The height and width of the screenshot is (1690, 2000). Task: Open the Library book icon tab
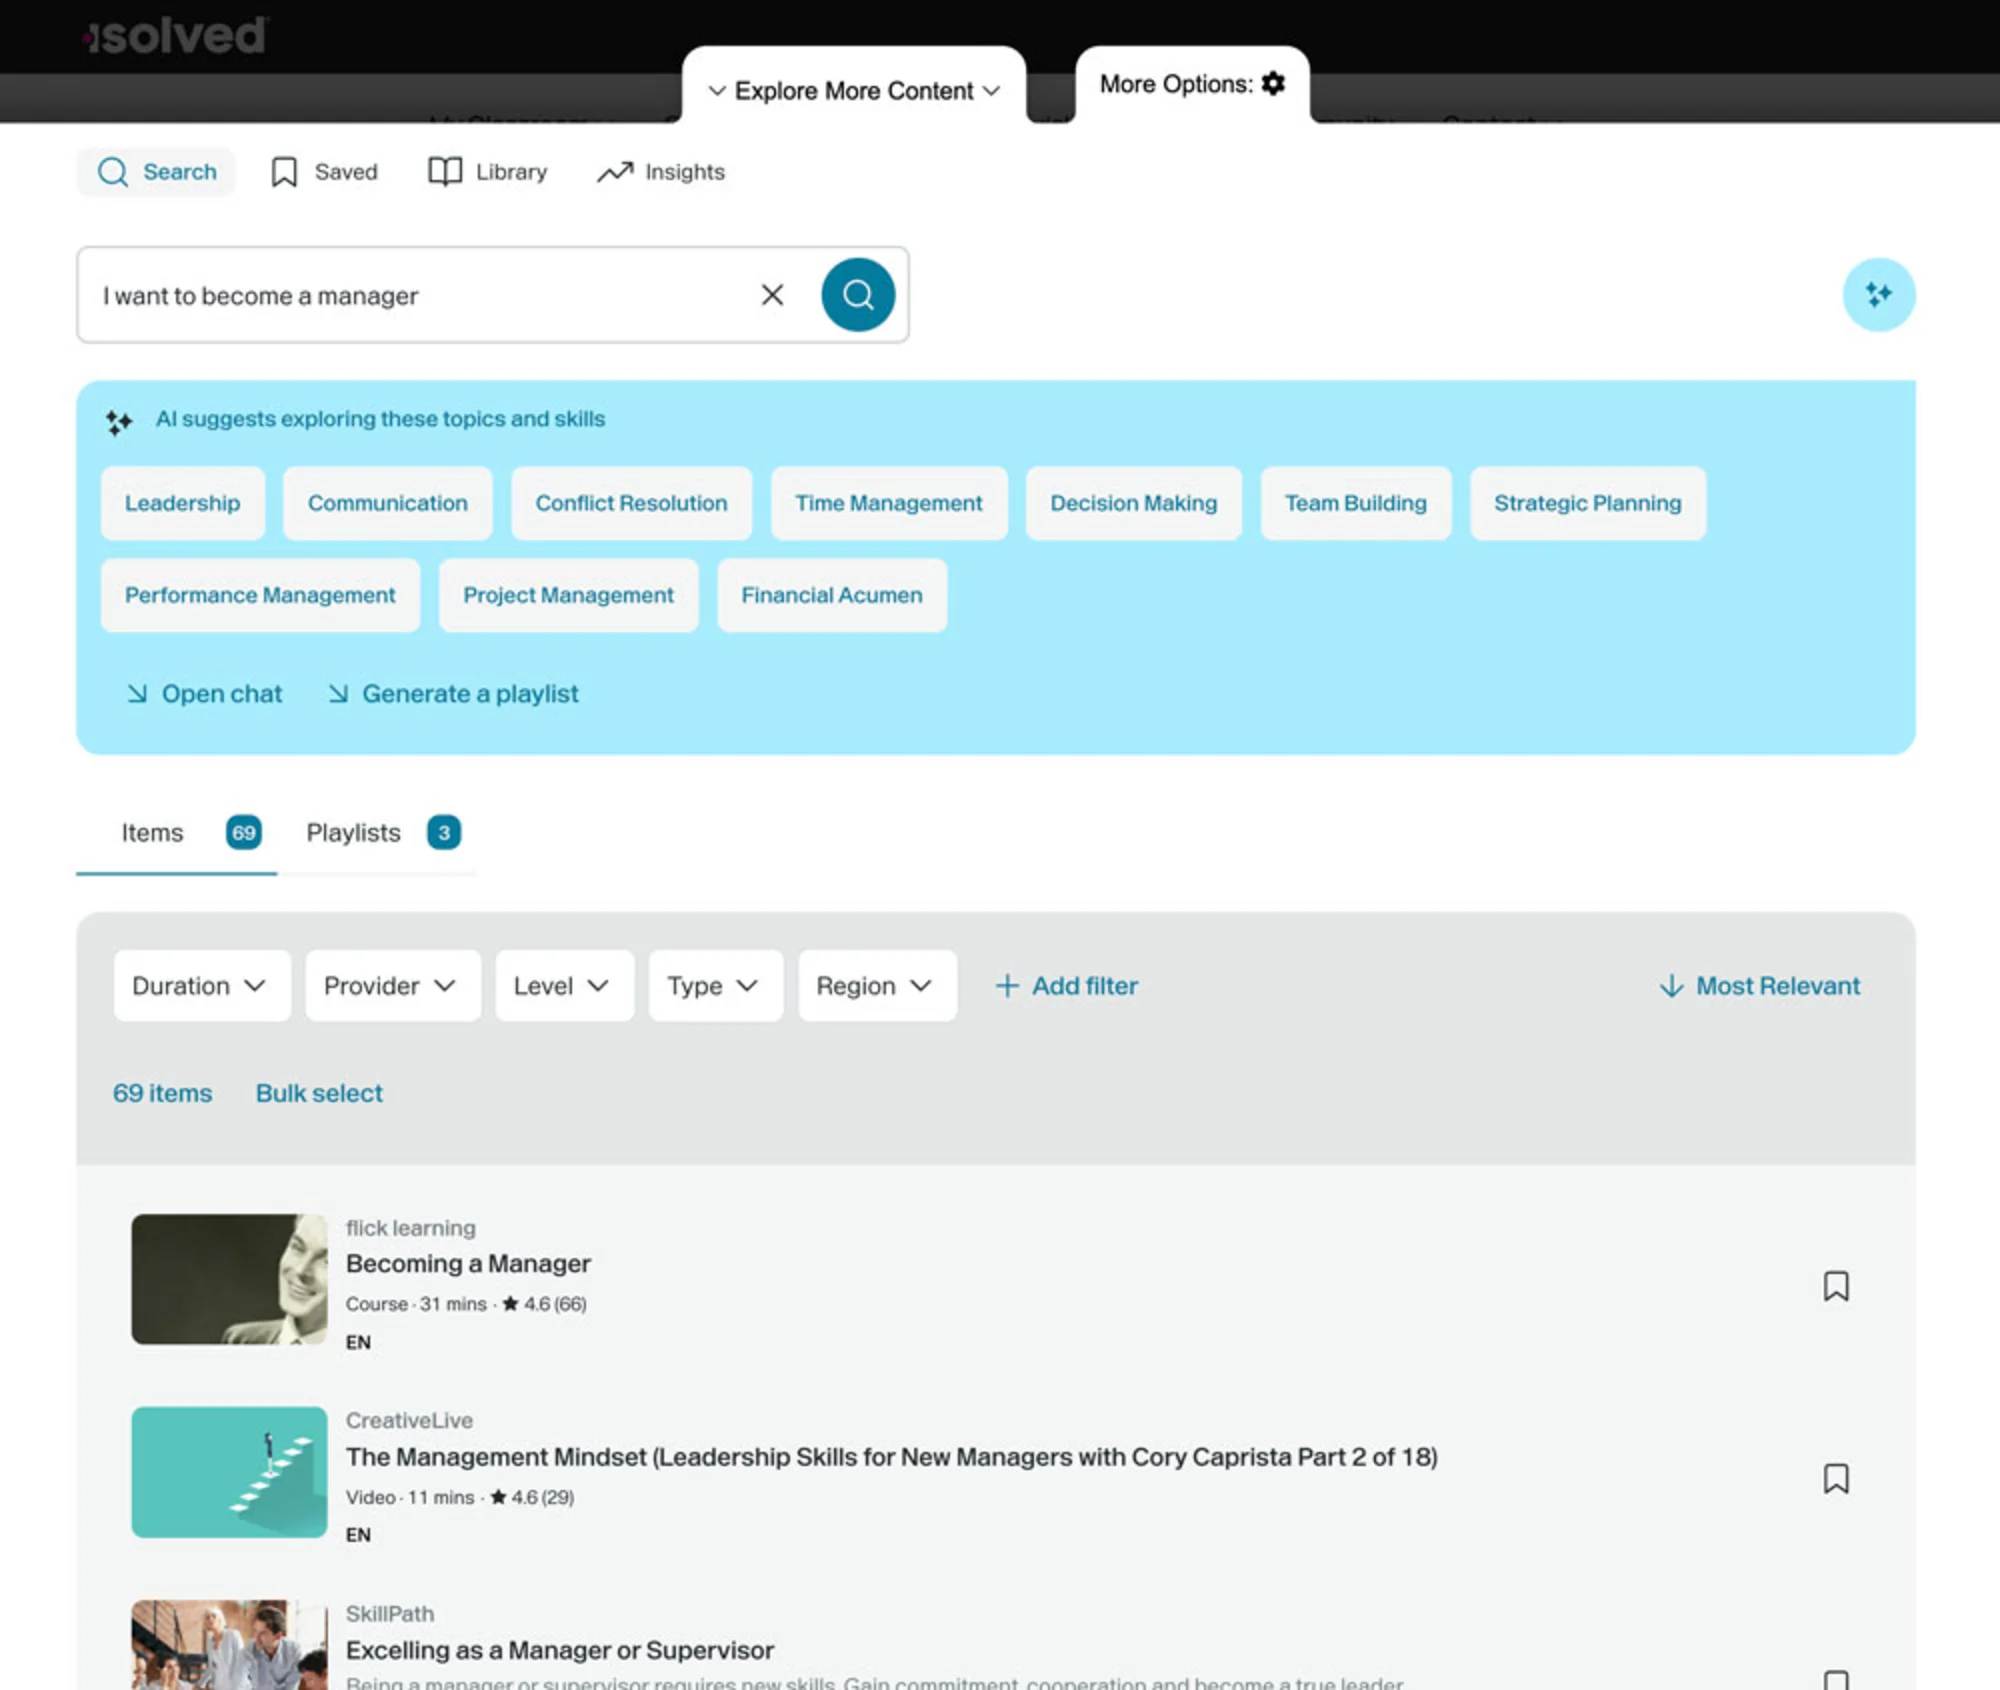(x=487, y=172)
